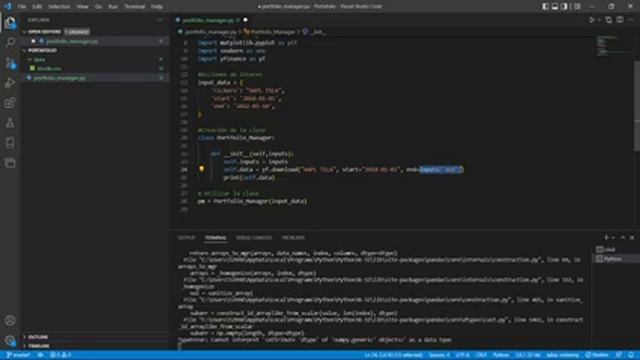Toggle Secondary Side Bar layout button
This screenshot has height=360, width=640.
[x=564, y=7]
